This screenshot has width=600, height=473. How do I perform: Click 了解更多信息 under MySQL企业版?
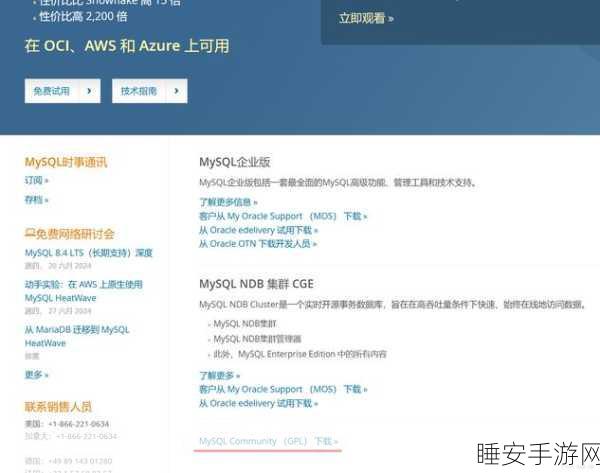pos(228,202)
